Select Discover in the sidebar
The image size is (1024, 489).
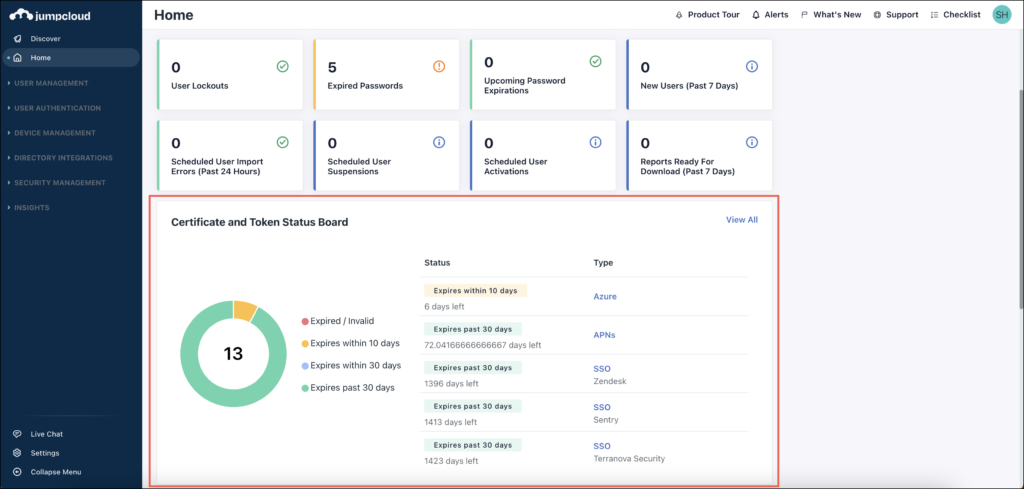click(45, 38)
